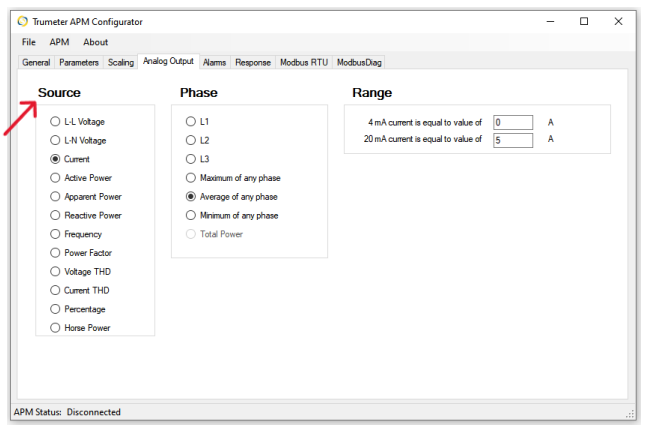Choose Apparent Power source option
The height and width of the screenshot is (432, 648).
86,197
